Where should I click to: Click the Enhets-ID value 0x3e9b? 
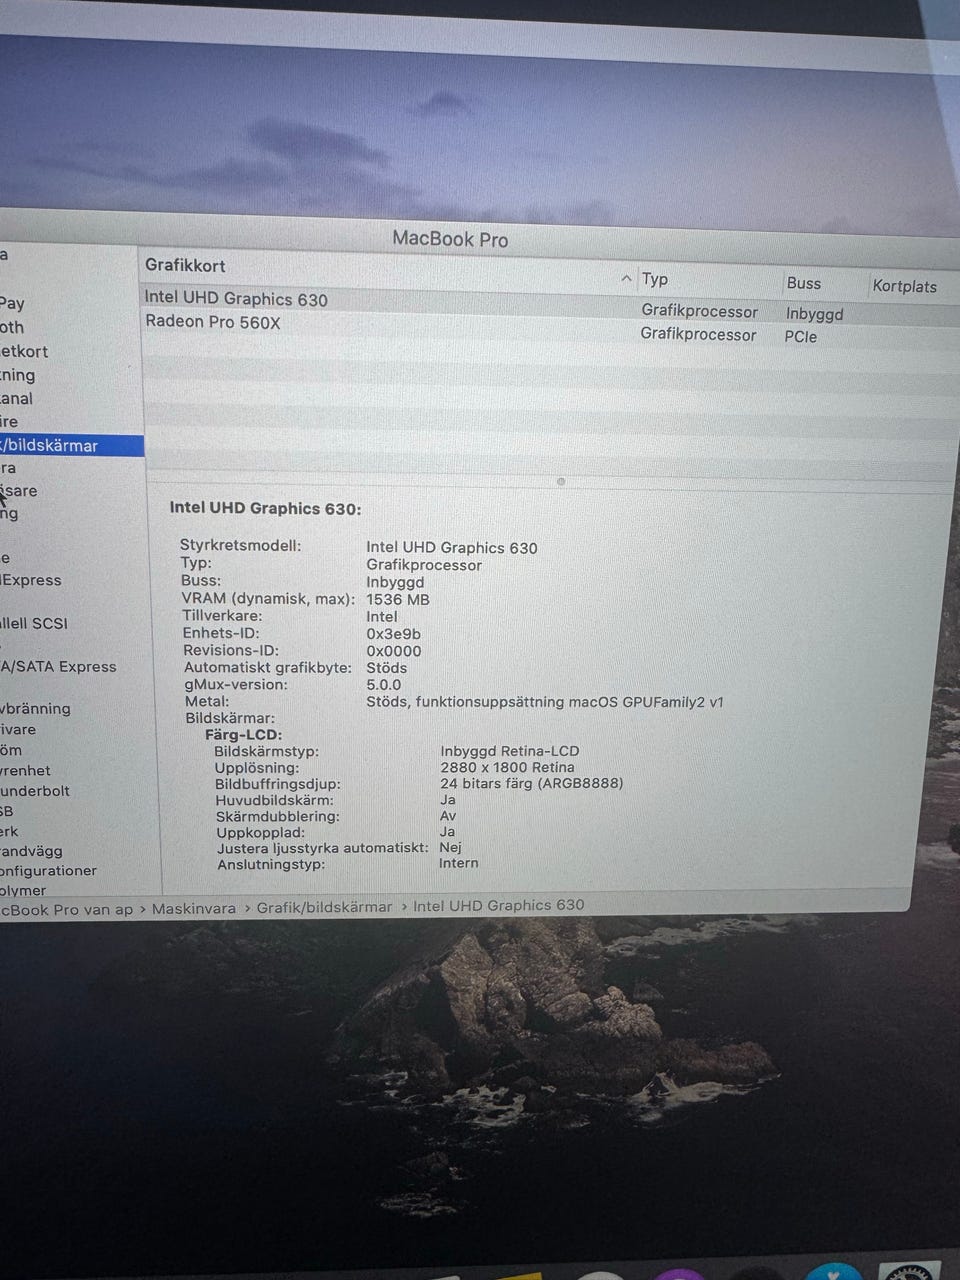pos(393,634)
